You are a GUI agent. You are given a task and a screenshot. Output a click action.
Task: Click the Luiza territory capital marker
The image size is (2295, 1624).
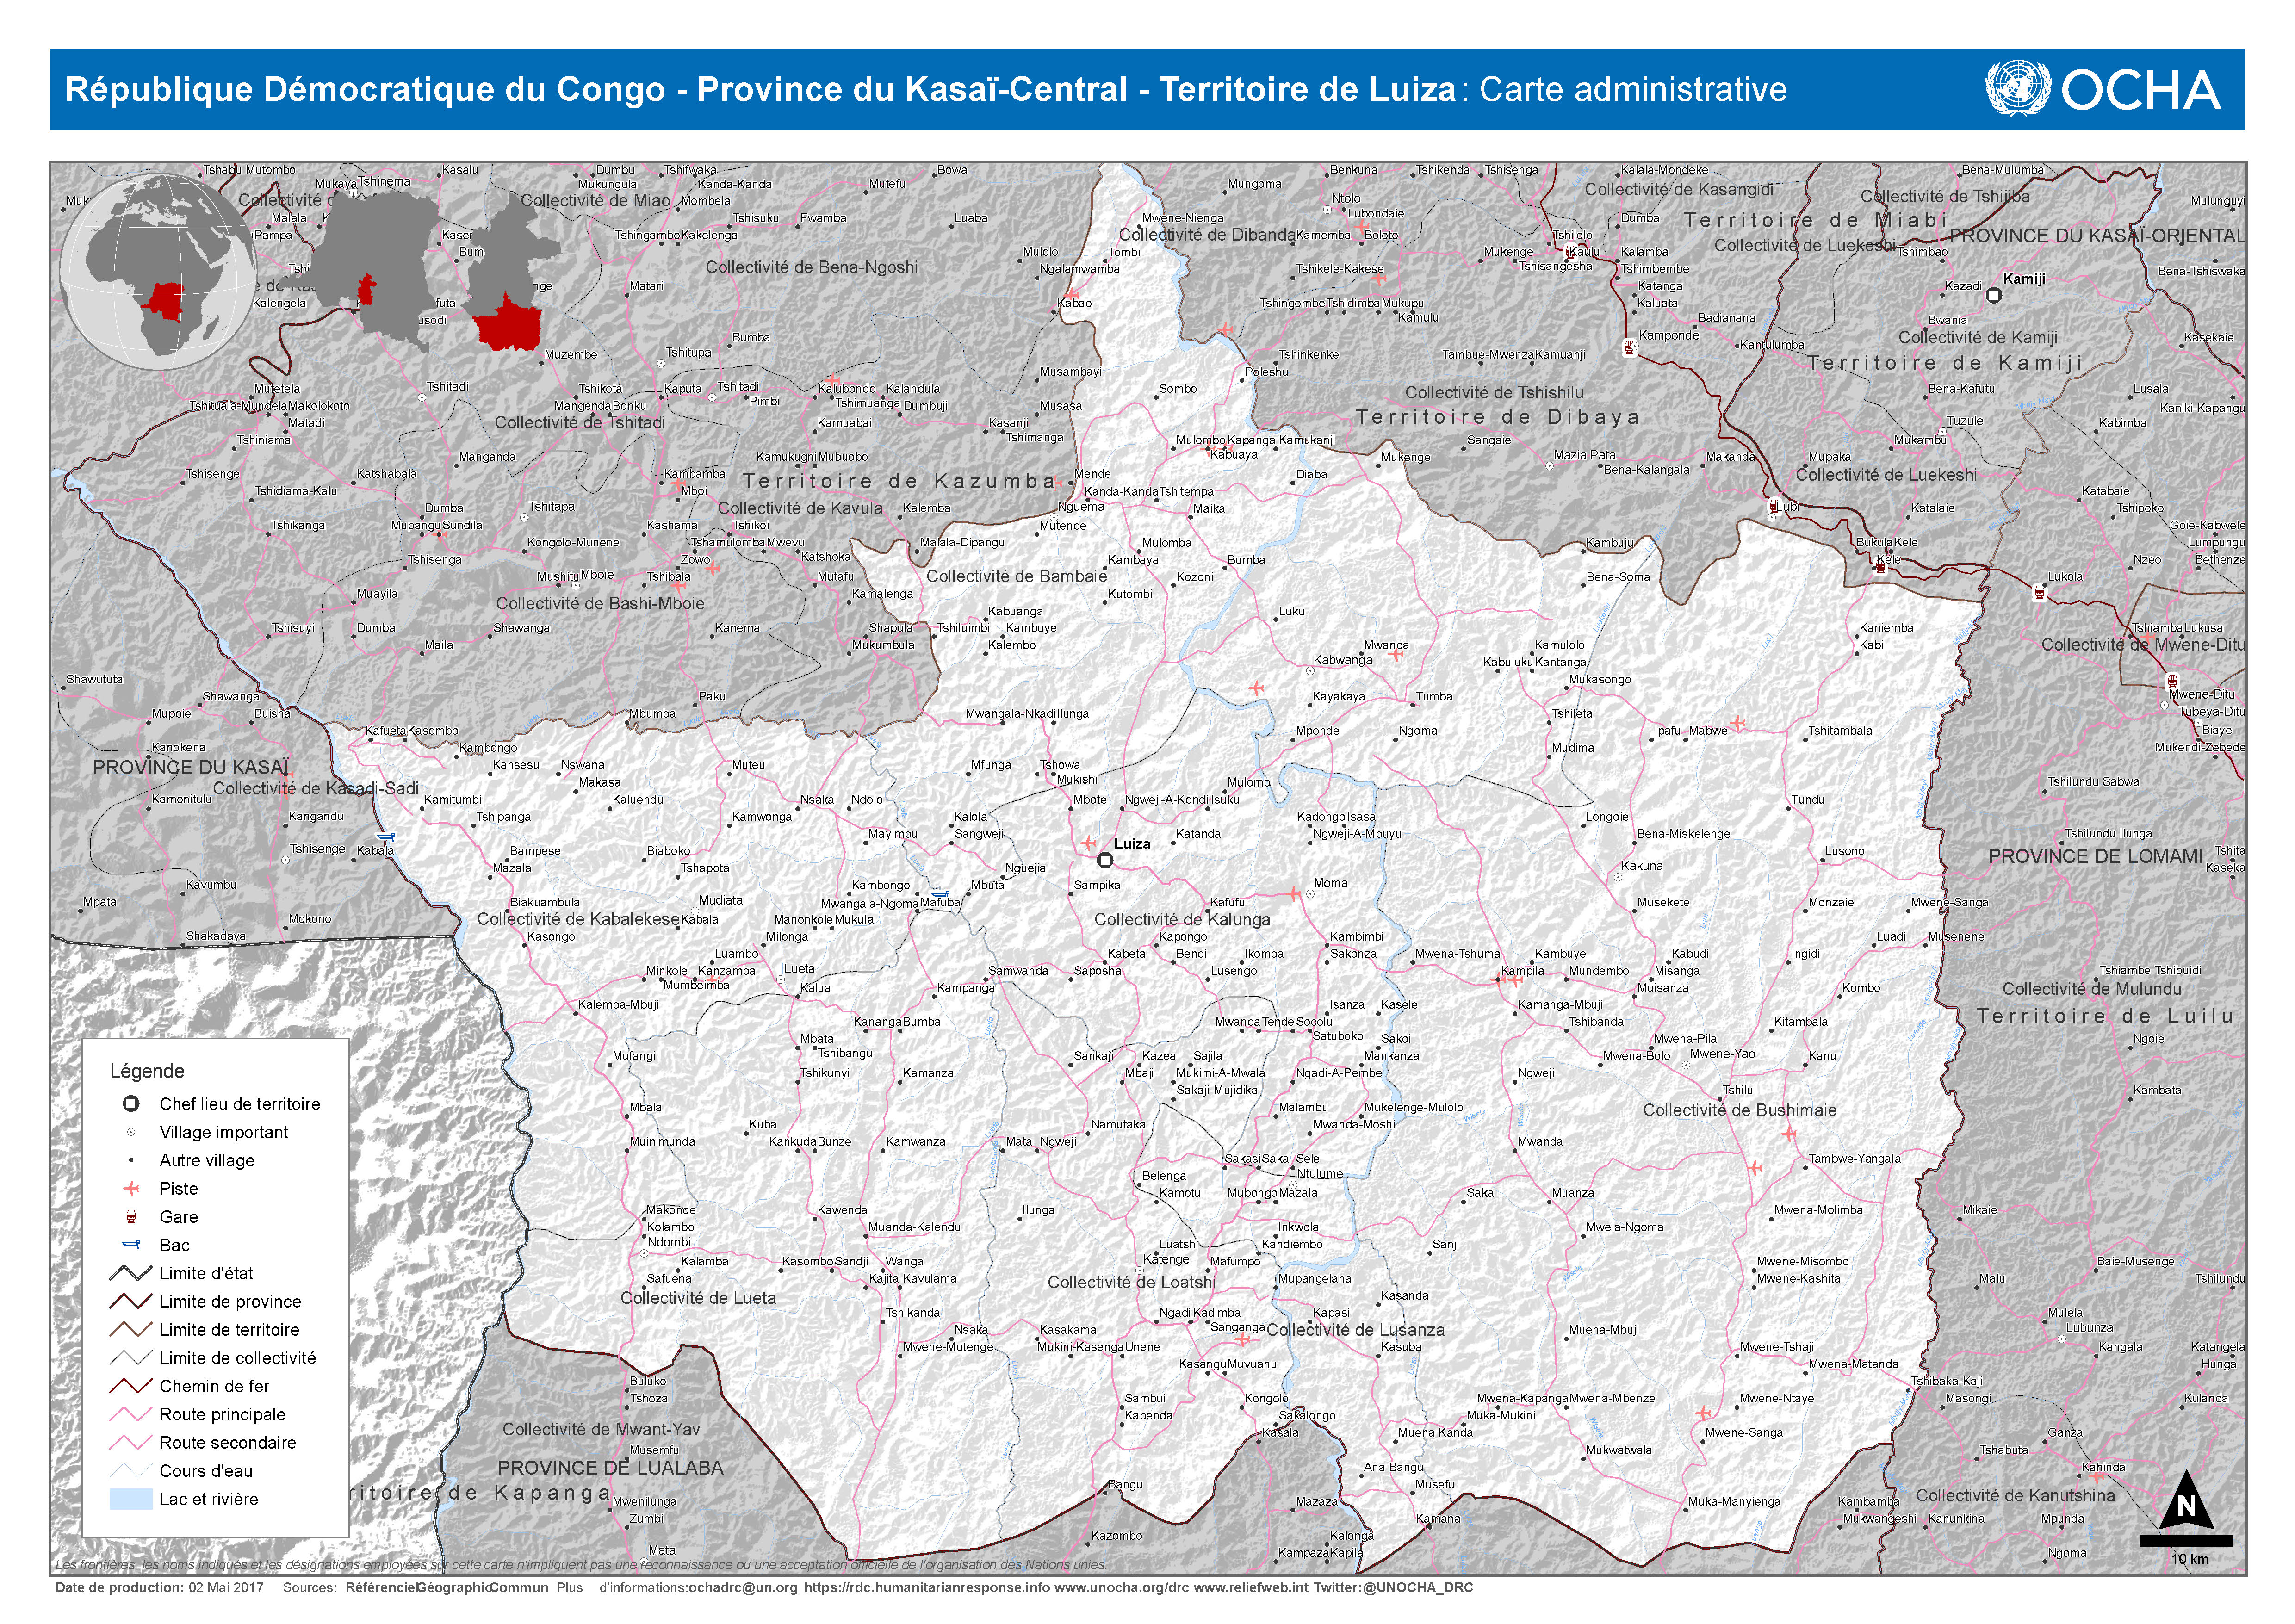pyautogui.click(x=1105, y=860)
